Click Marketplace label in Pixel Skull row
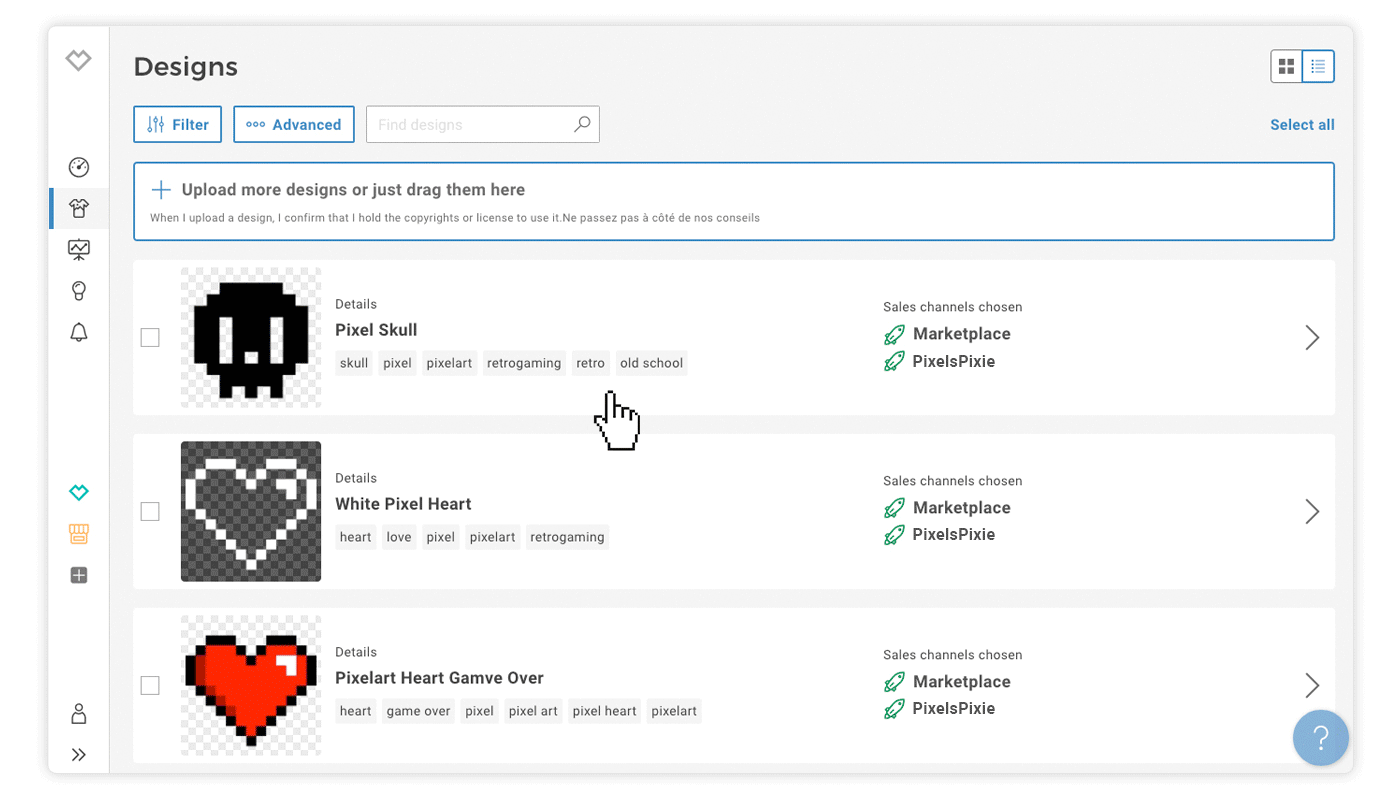This screenshot has height=800, width=1400. (x=962, y=334)
